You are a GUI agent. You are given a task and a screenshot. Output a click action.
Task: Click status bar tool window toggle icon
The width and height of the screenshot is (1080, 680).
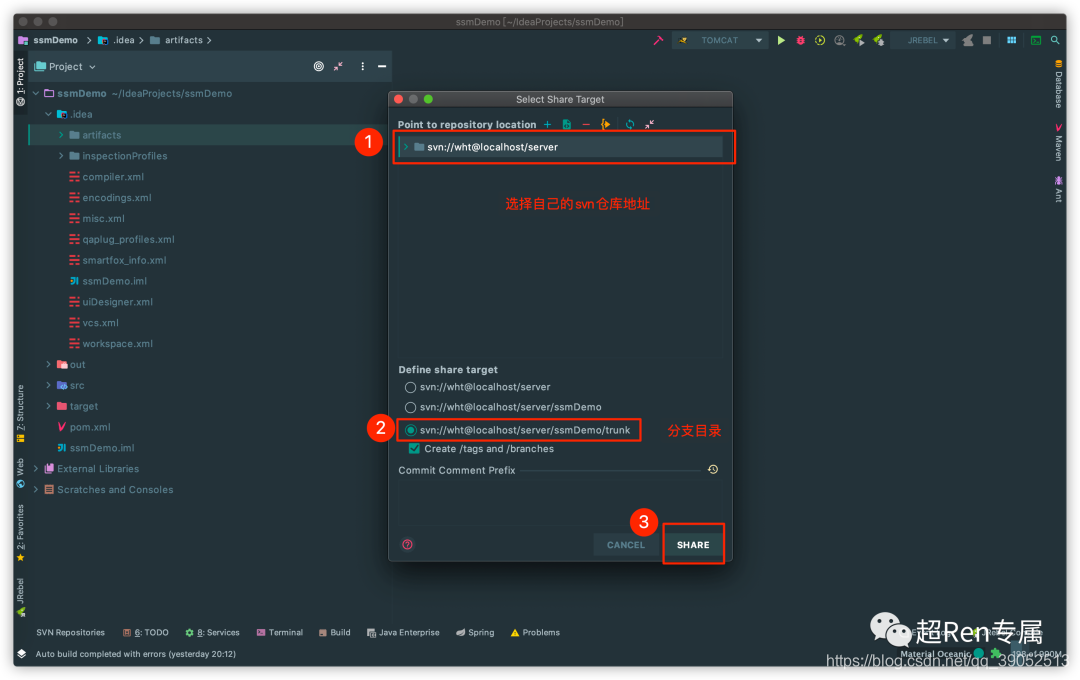(x=21, y=654)
